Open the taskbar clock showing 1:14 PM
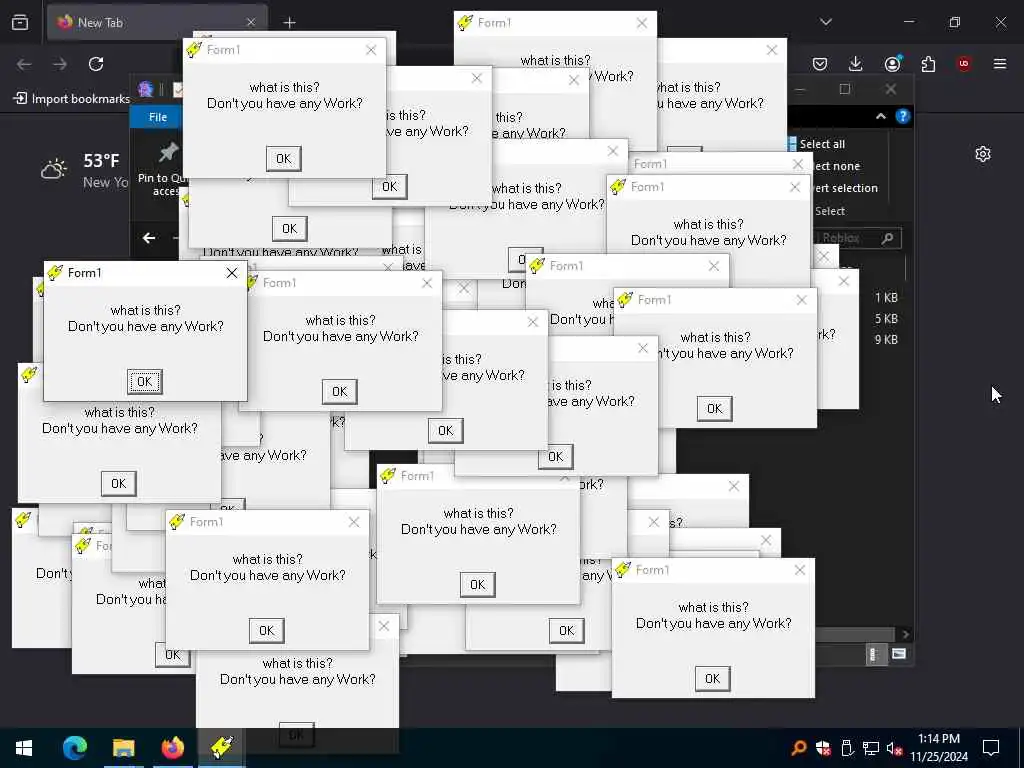The width and height of the screenshot is (1024, 768). (939, 748)
